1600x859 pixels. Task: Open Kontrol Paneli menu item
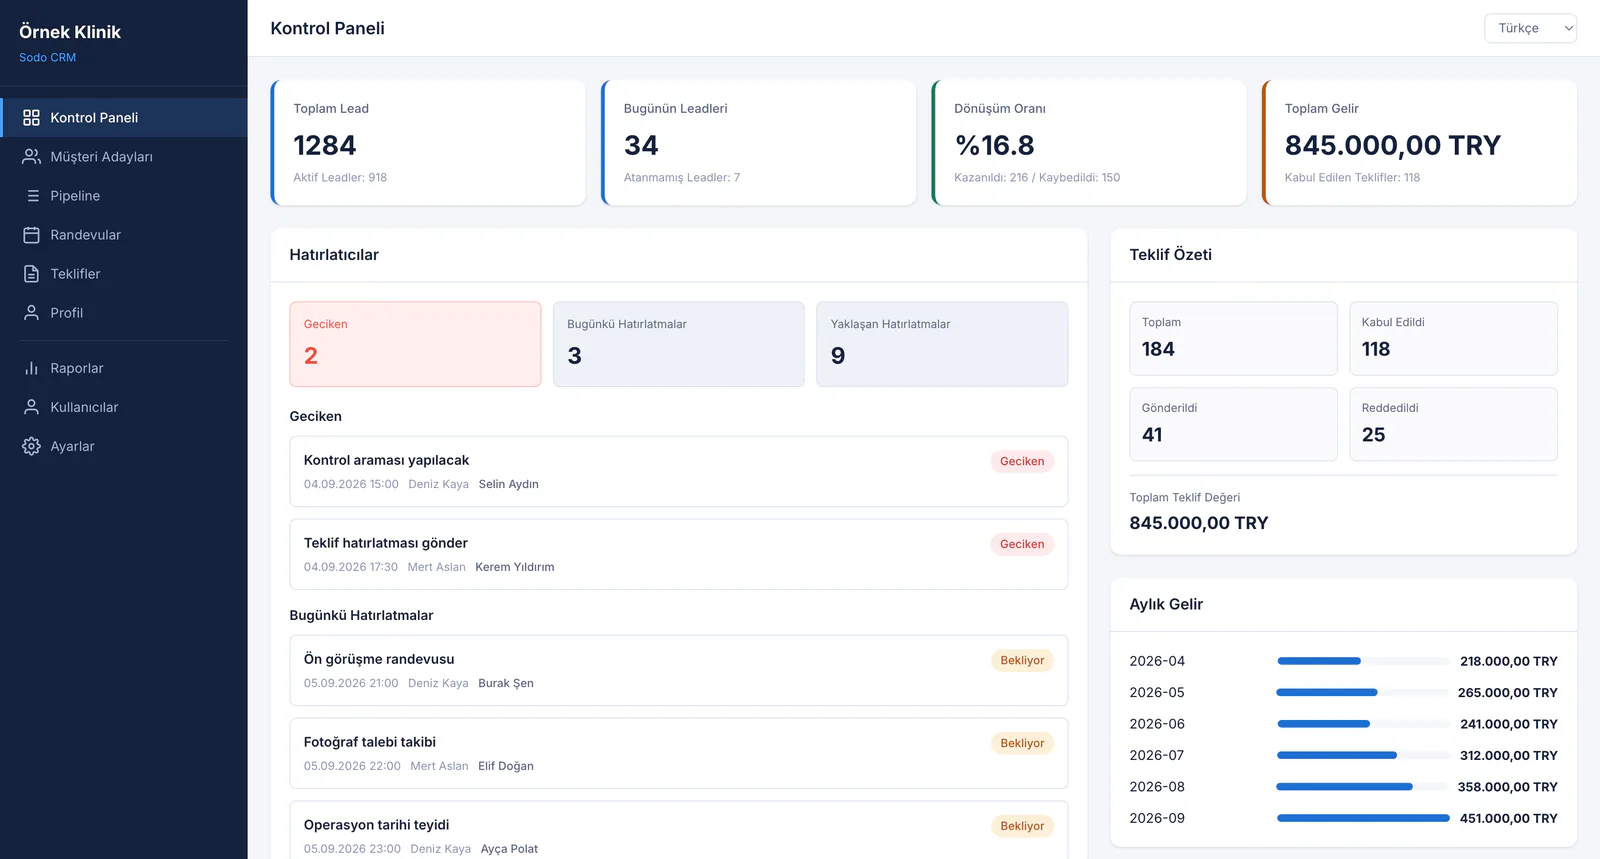[124, 118]
